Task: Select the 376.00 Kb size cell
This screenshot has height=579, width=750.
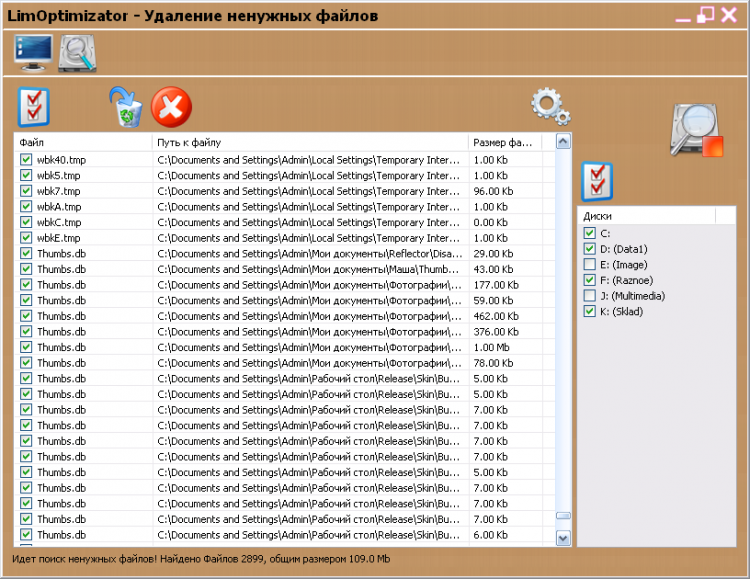Action: click(496, 332)
